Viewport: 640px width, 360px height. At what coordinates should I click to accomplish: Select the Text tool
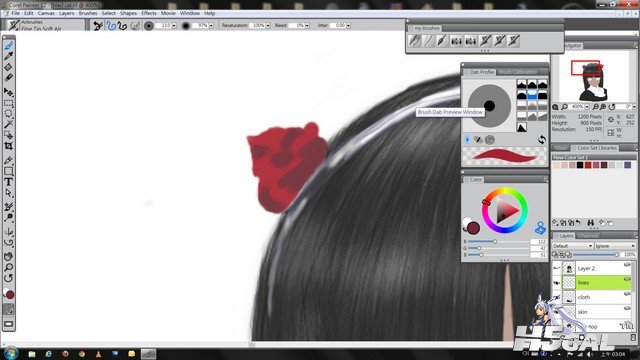(9, 182)
